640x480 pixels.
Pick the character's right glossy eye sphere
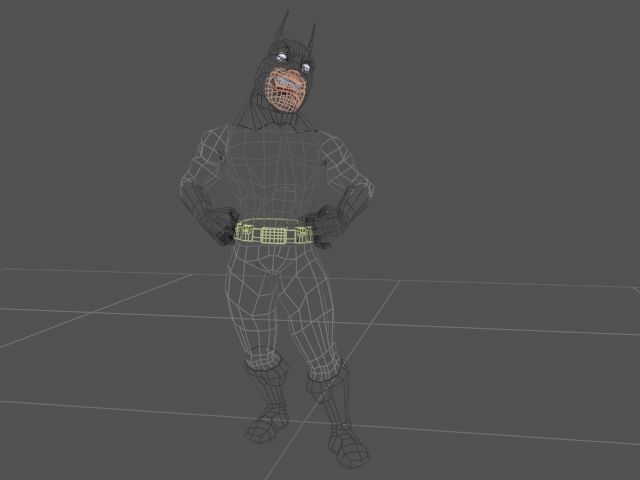281,56
